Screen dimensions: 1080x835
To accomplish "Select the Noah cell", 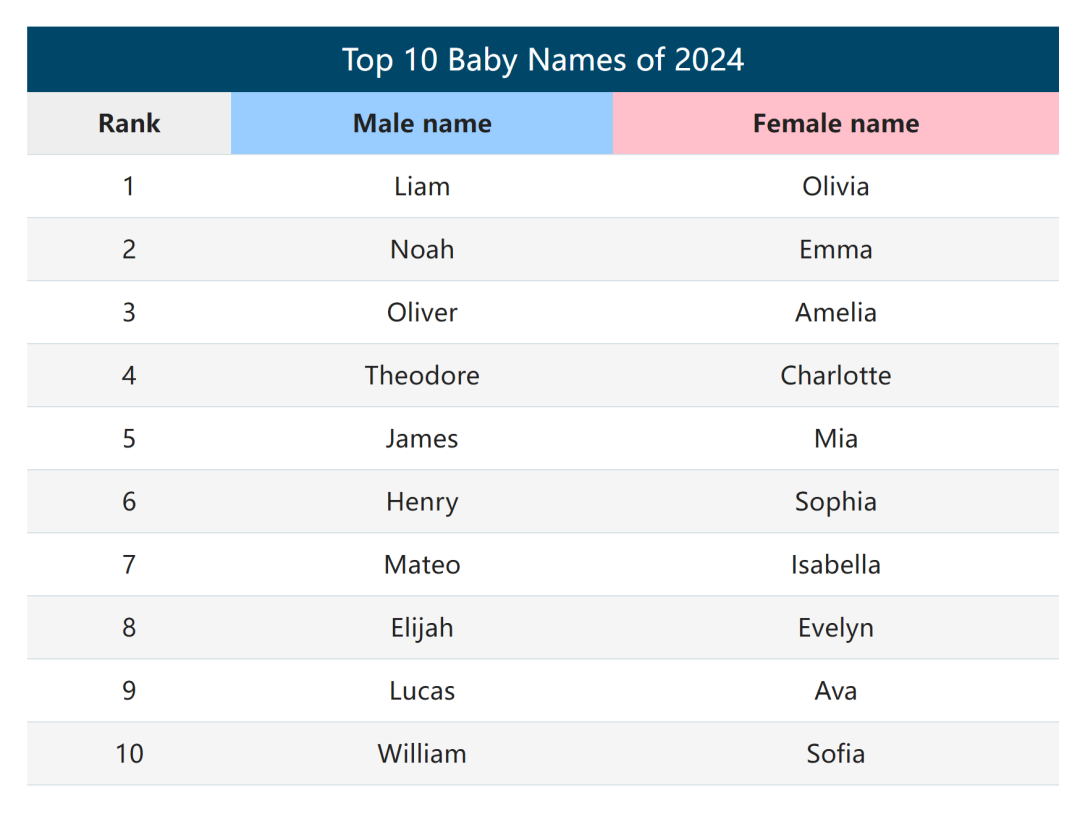I will click(422, 249).
